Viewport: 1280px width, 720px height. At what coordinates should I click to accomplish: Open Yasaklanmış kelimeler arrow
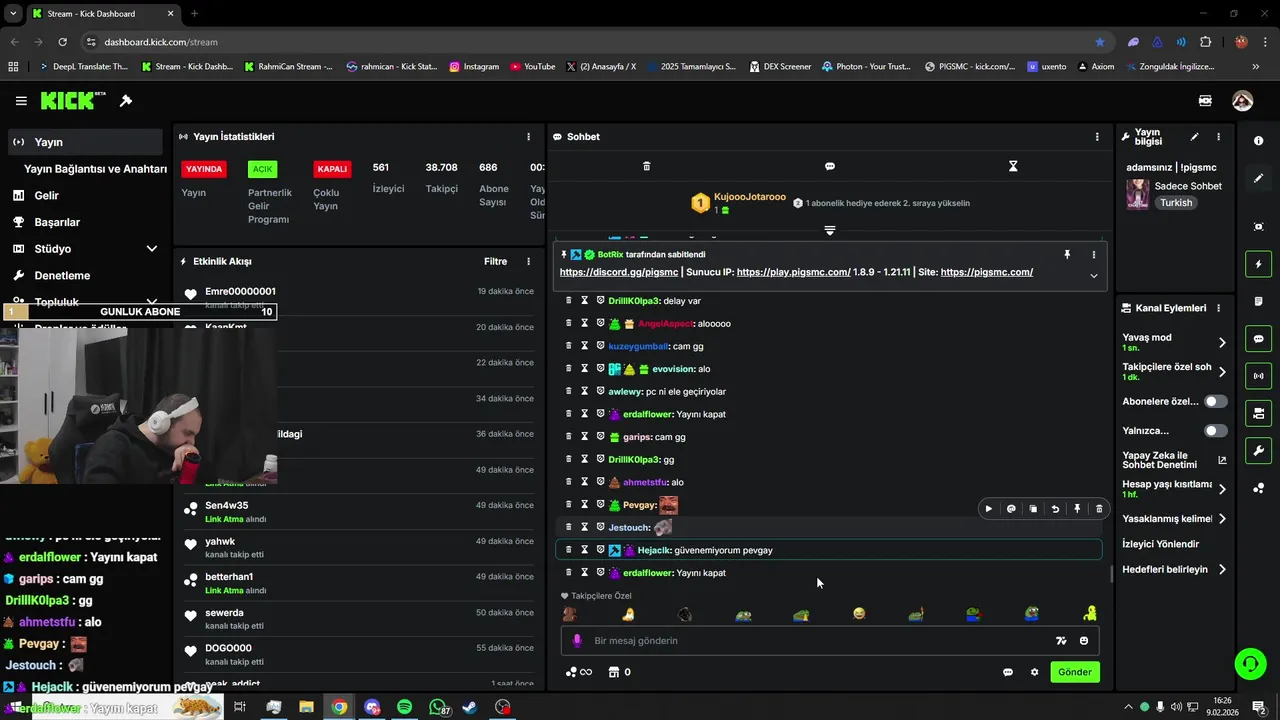pyautogui.click(x=1222, y=519)
